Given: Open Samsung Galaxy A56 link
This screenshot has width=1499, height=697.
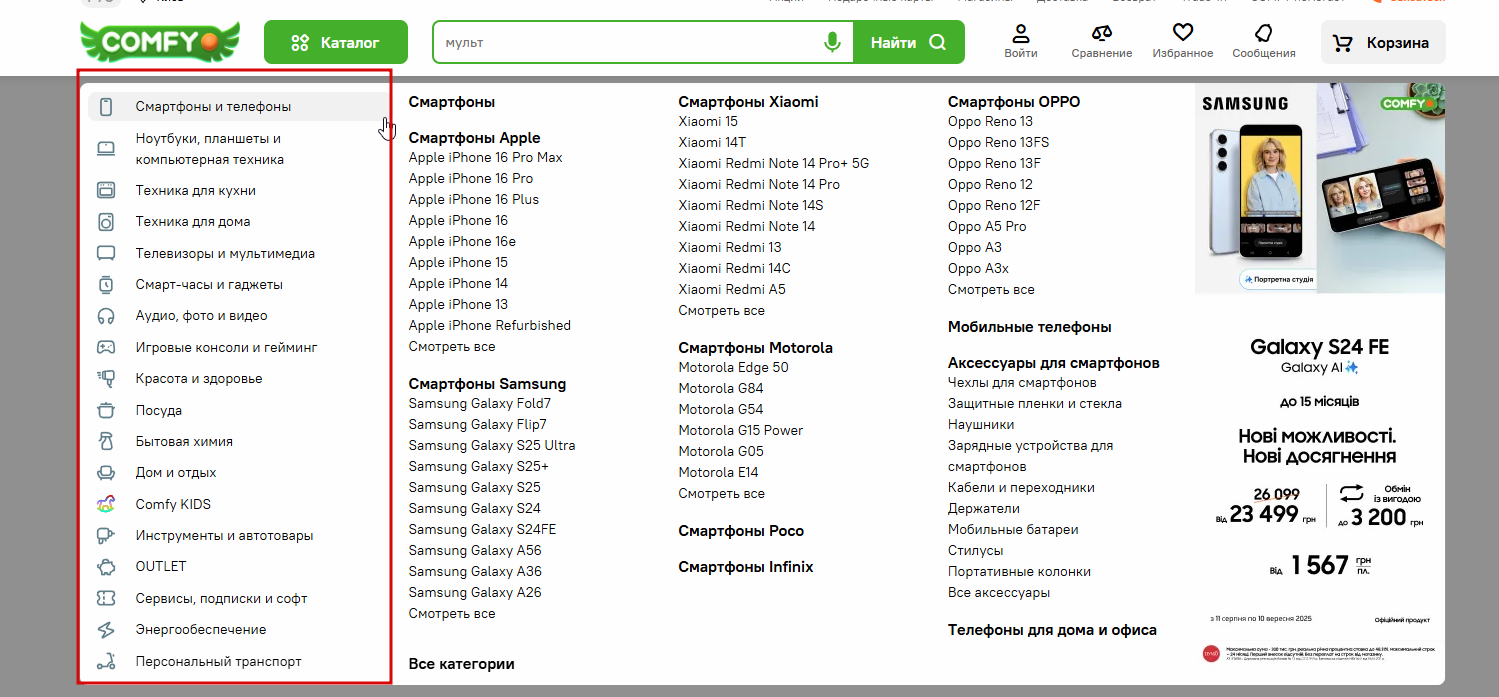Looking at the screenshot, I should pyautogui.click(x=475, y=551).
